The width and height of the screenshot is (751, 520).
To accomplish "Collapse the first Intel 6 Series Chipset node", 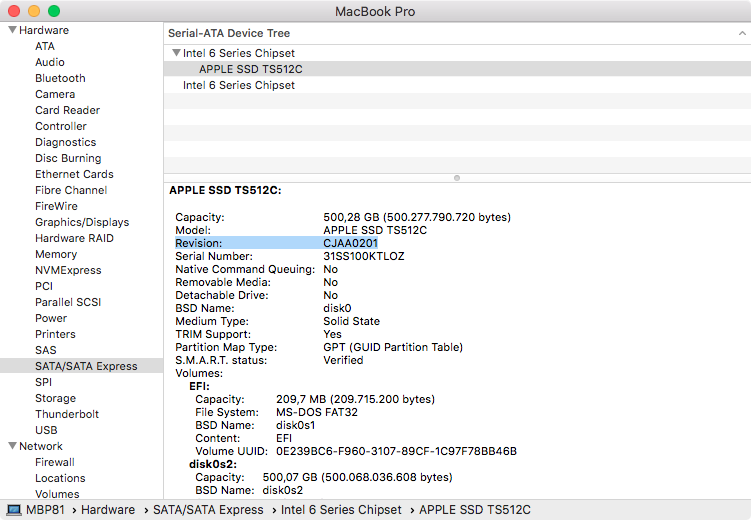I will pyautogui.click(x=176, y=53).
